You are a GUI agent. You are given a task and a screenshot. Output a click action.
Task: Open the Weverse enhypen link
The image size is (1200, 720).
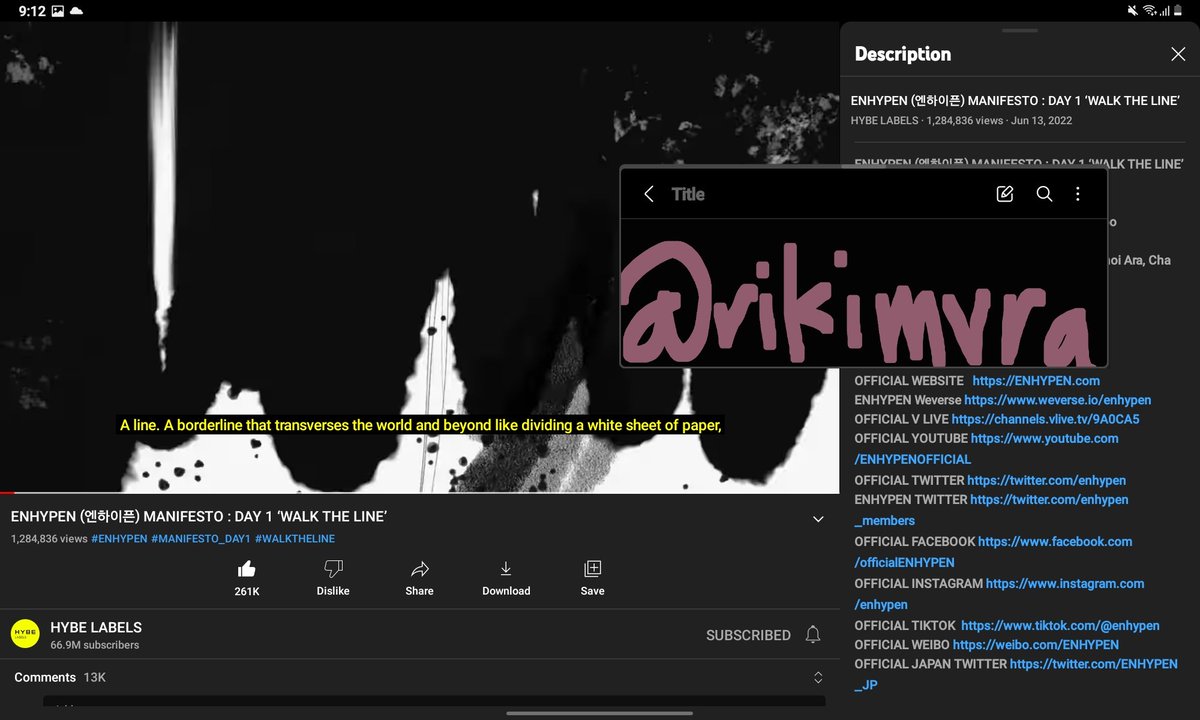(x=1058, y=400)
